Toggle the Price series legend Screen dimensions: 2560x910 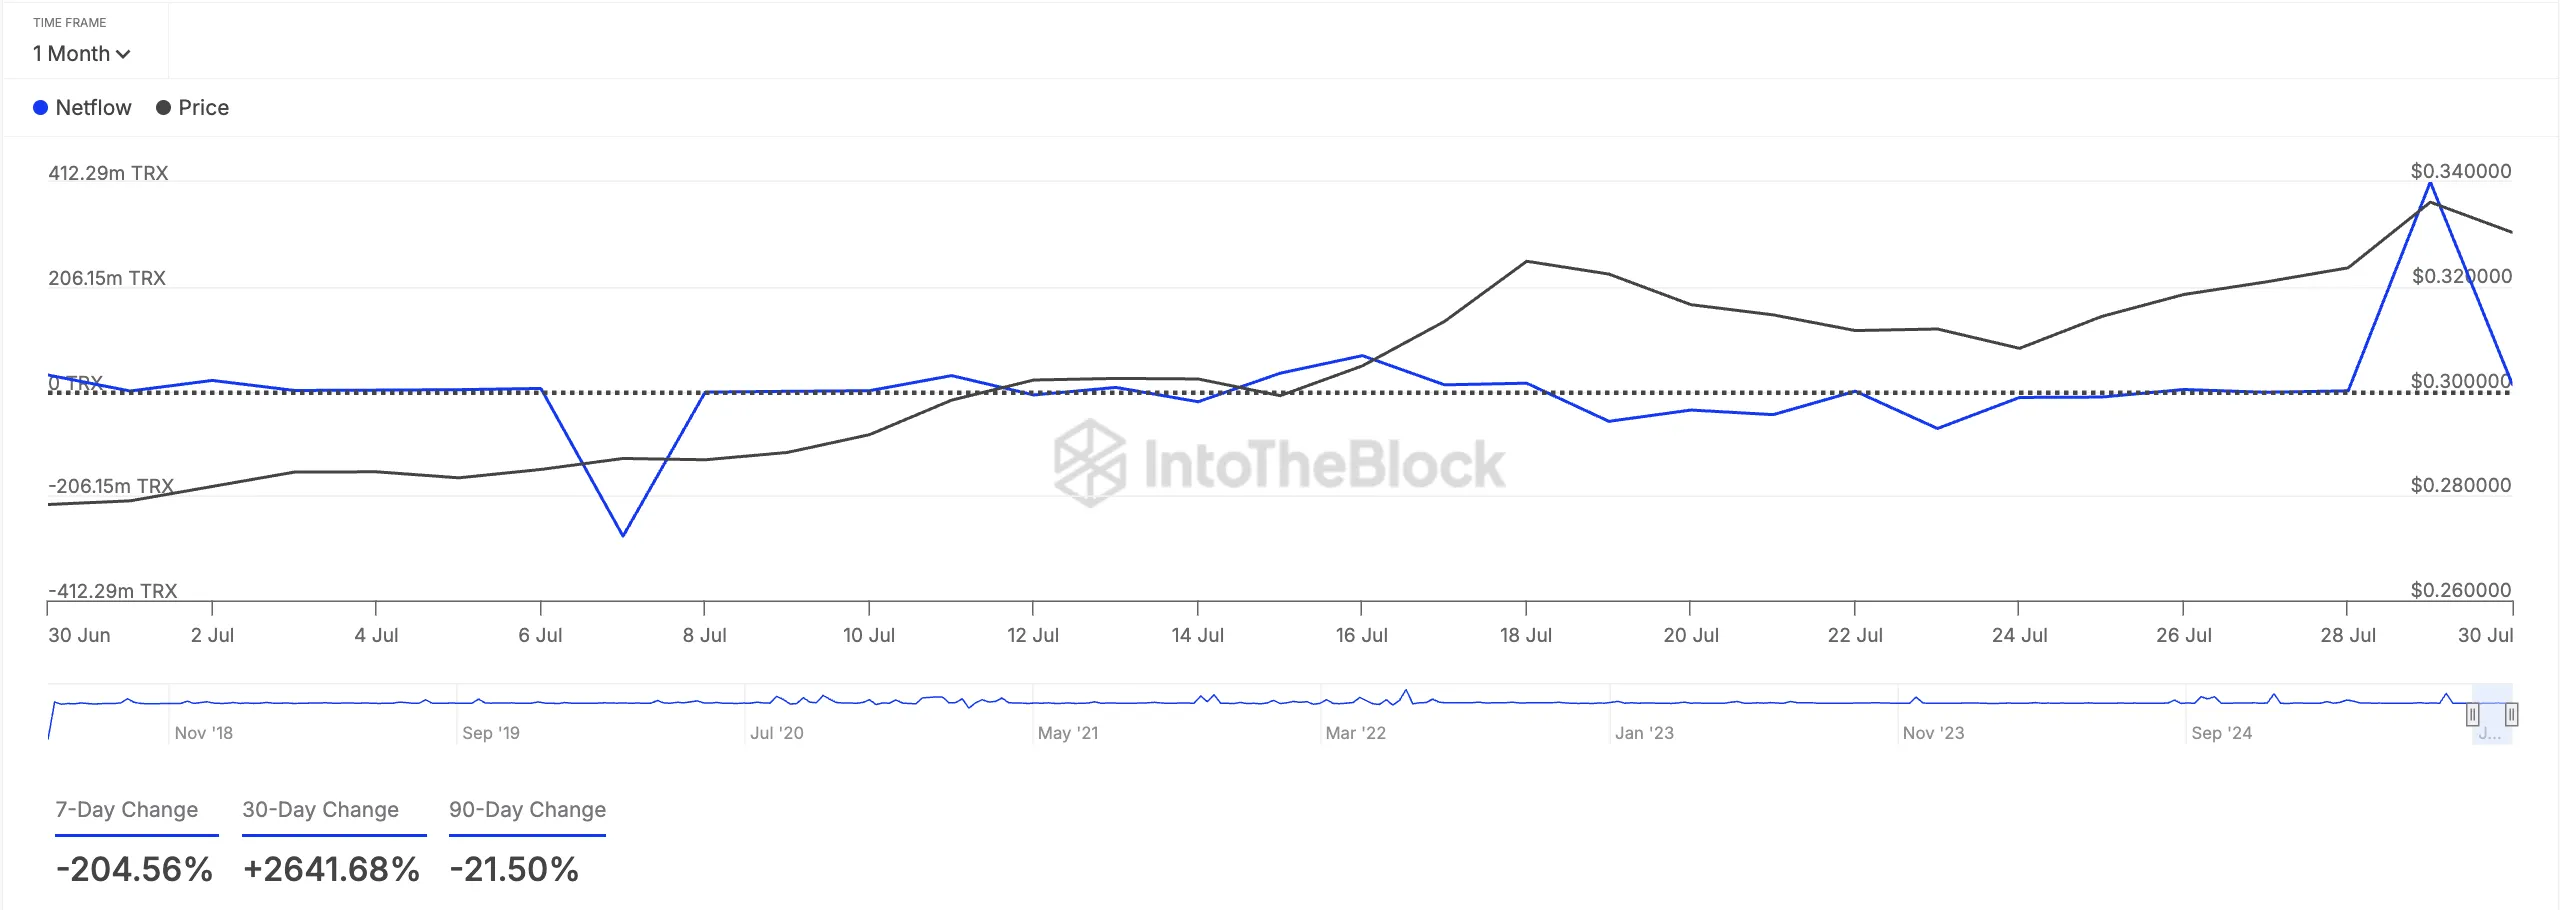(x=193, y=107)
